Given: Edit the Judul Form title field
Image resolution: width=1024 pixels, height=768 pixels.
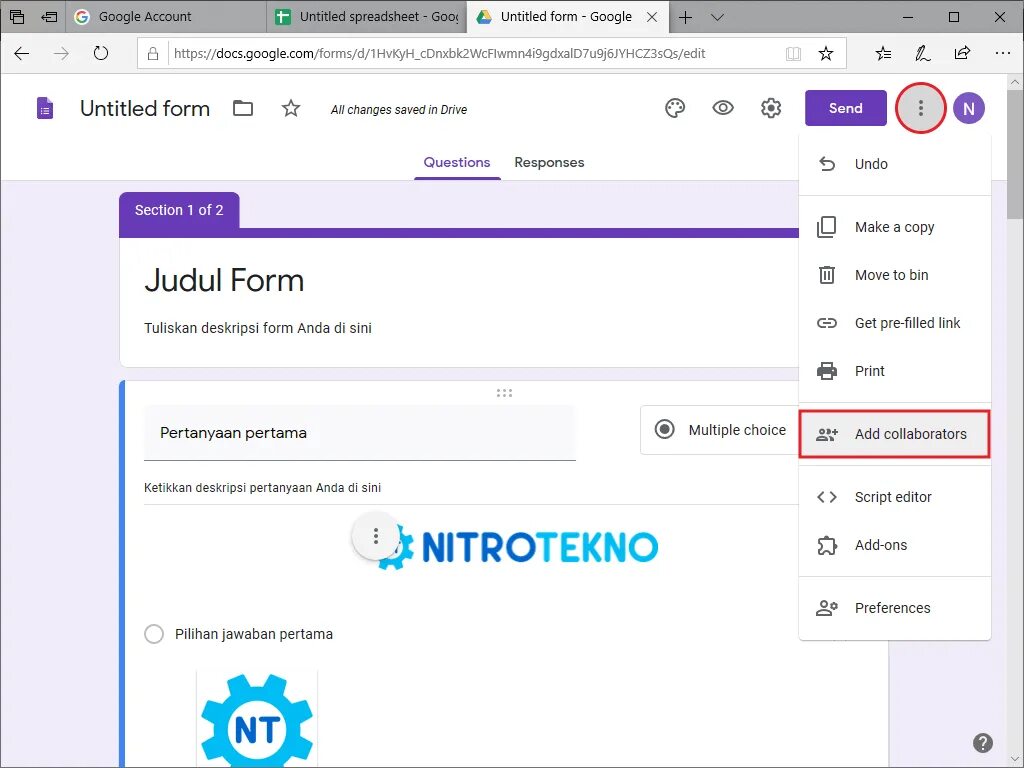Looking at the screenshot, I should (x=224, y=280).
